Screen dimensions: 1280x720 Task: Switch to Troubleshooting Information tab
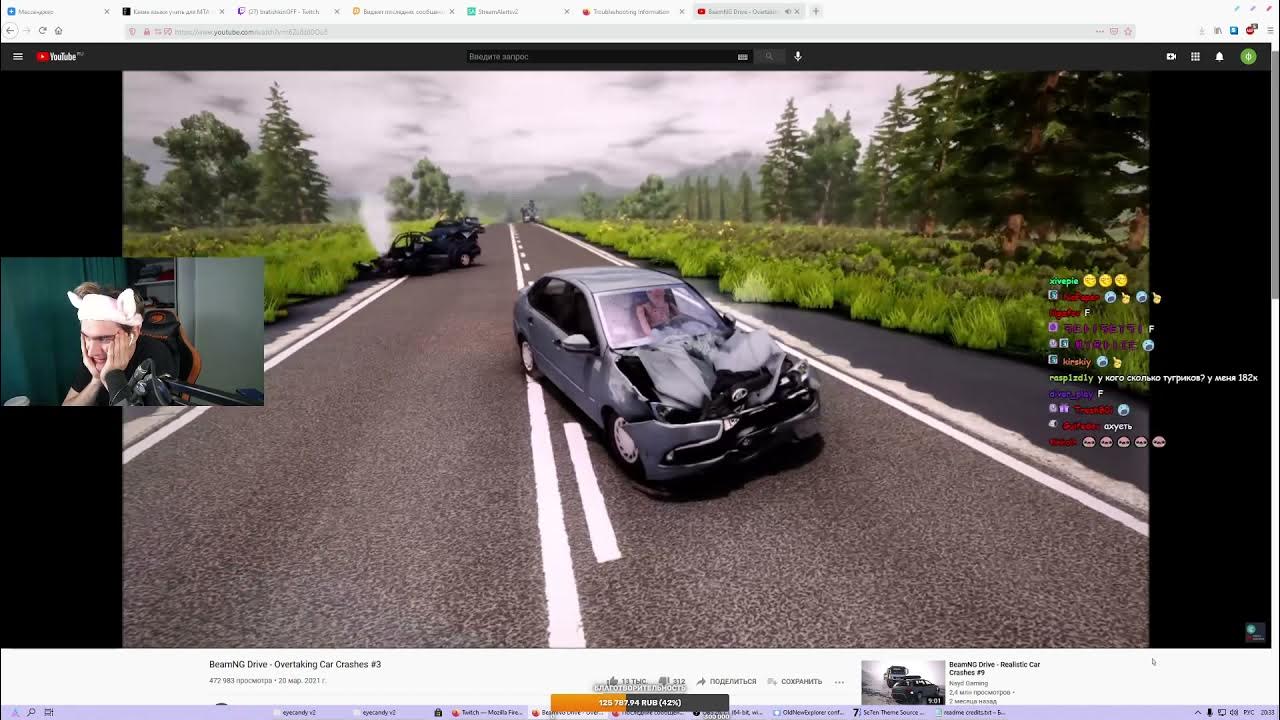[634, 11]
